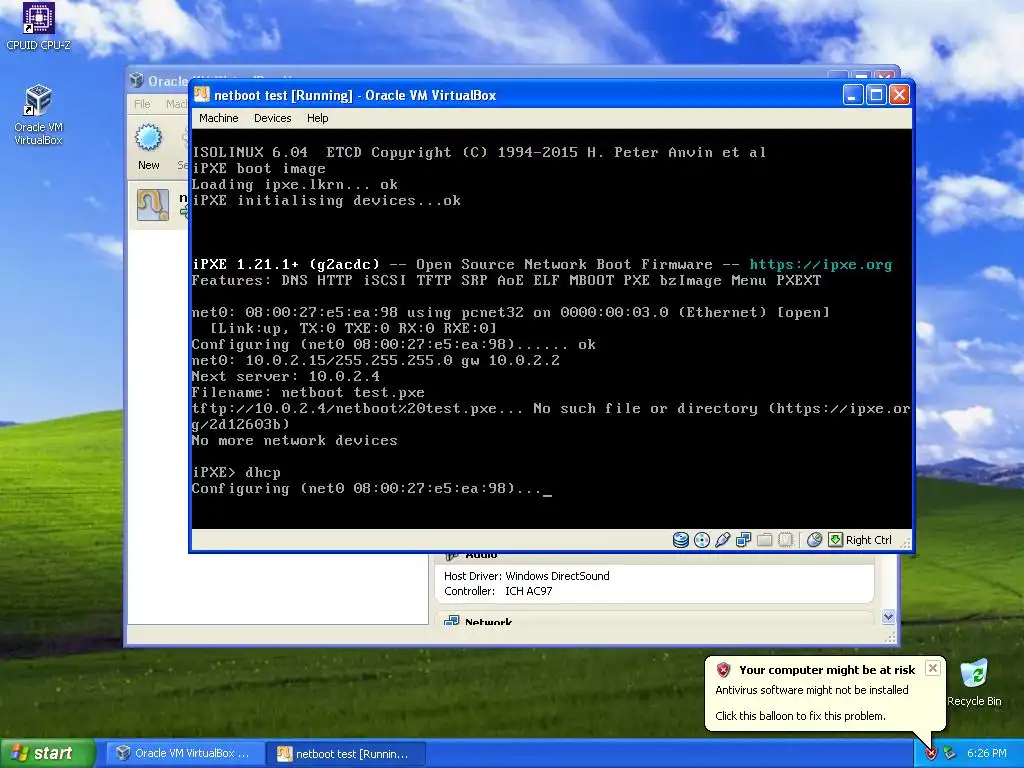Viewport: 1024px width, 768px height.
Task: Open the Help menu in VM window
Action: point(317,118)
